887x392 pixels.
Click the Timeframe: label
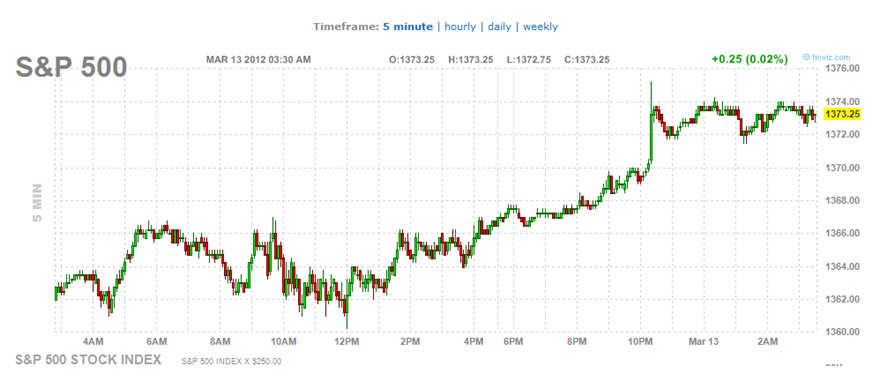click(346, 27)
